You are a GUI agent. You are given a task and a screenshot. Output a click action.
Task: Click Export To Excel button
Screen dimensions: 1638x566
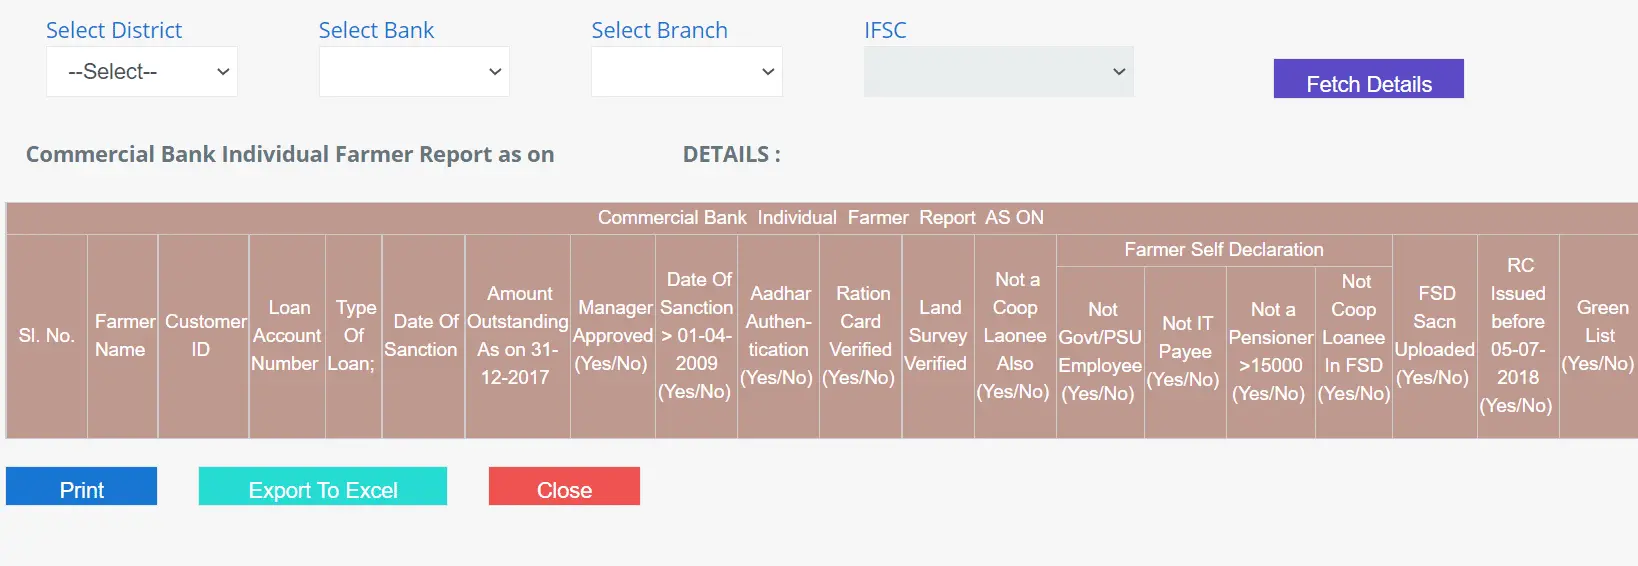coord(322,487)
